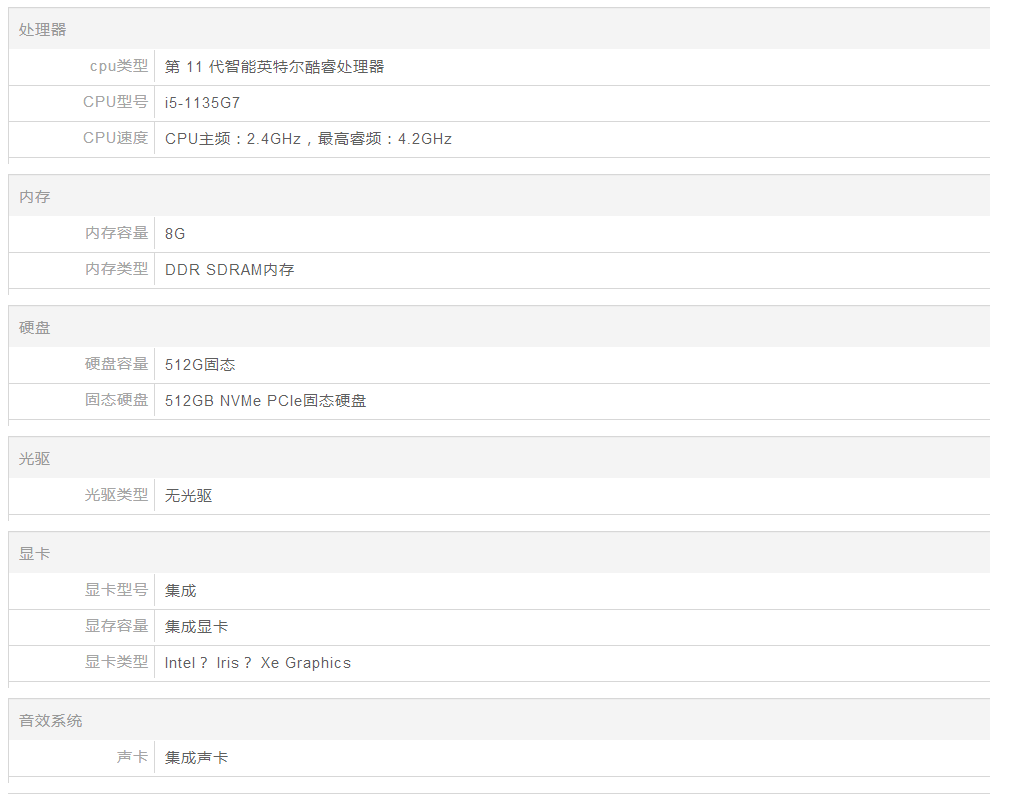Click the 处理器 section header
This screenshot has height=794, width=1011.
click(x=42, y=30)
